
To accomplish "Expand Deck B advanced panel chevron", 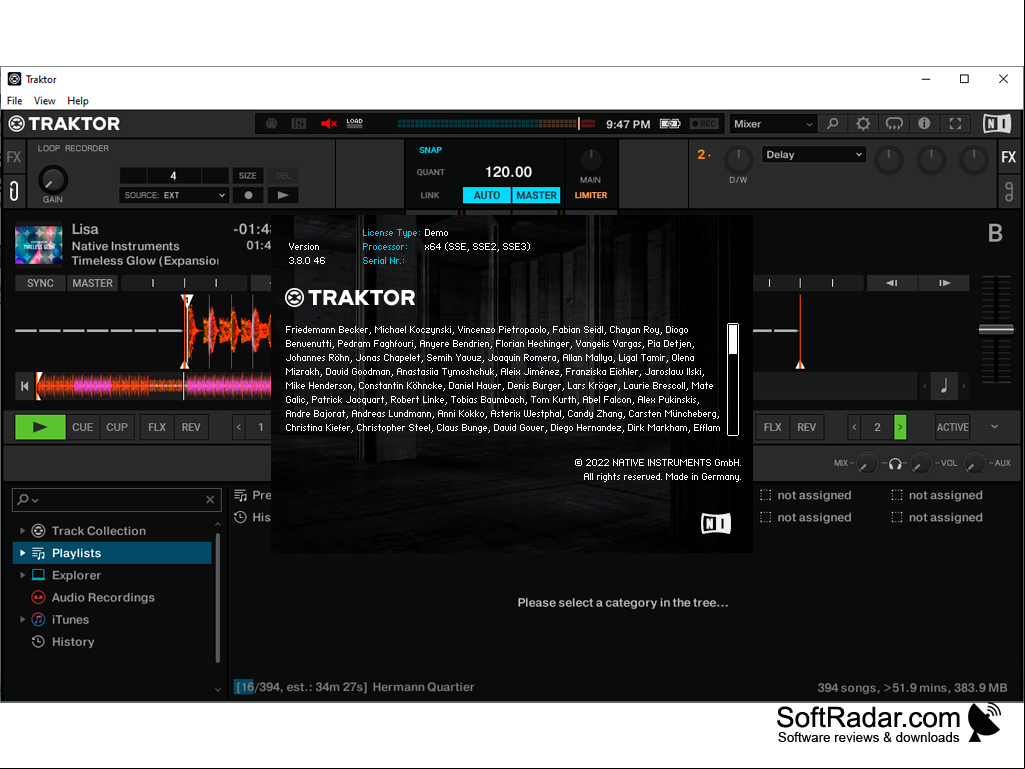I will coord(994,427).
